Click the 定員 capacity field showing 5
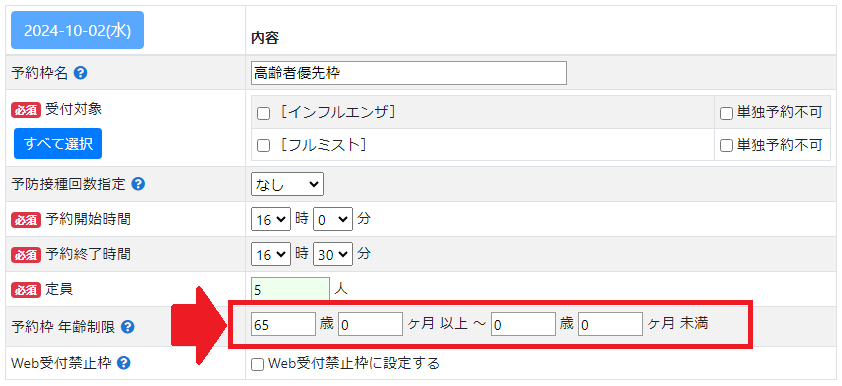842x386 pixels. click(x=291, y=290)
